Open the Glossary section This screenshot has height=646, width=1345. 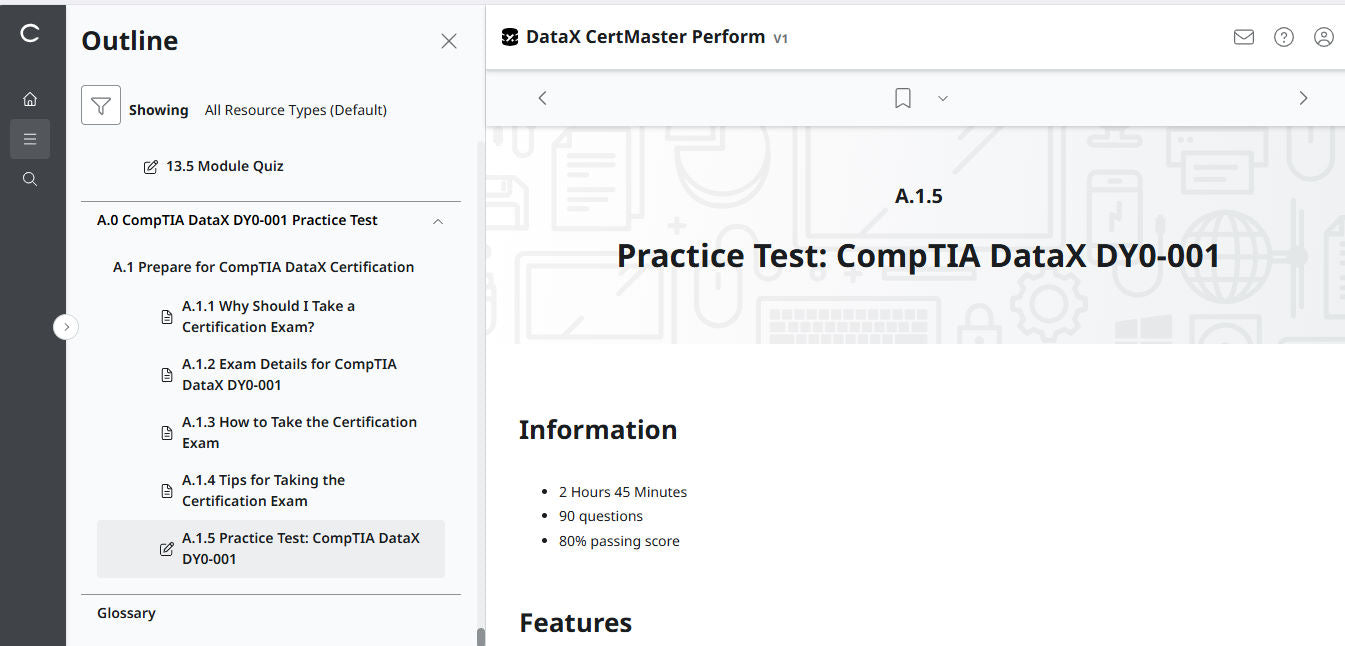pyautogui.click(x=126, y=612)
